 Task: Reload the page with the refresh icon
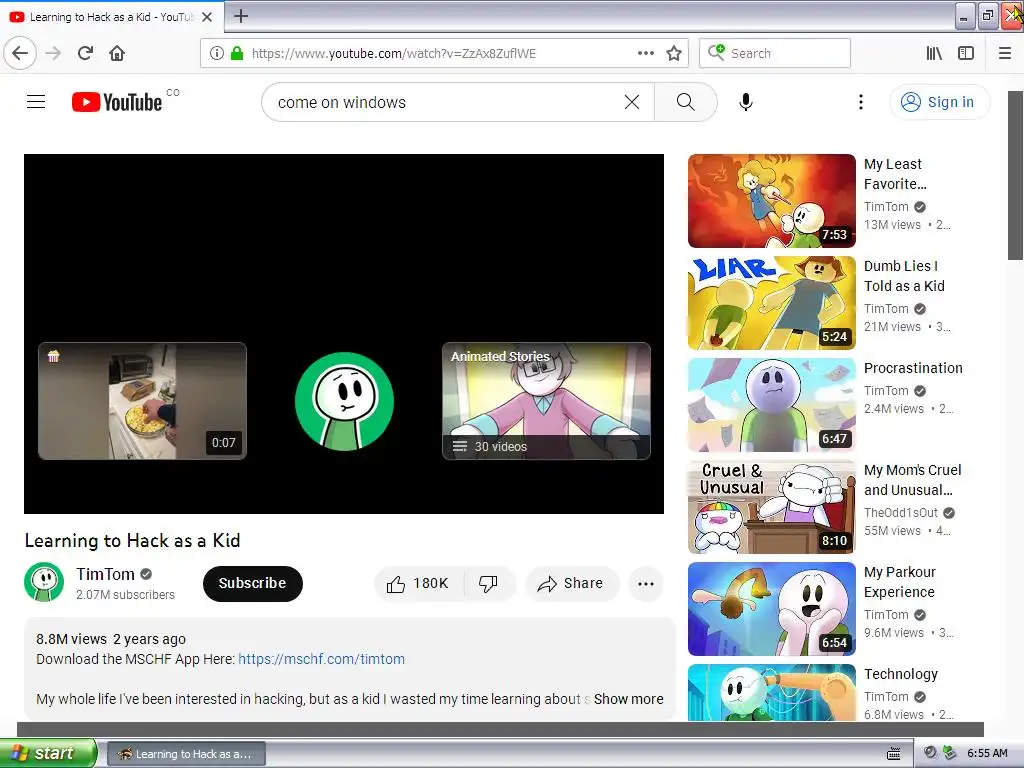[x=86, y=53]
